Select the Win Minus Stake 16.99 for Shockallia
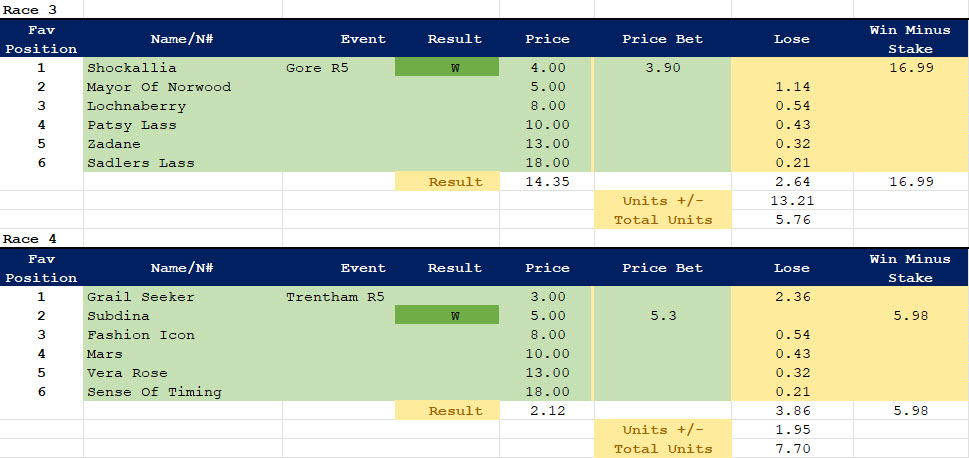 click(x=909, y=68)
